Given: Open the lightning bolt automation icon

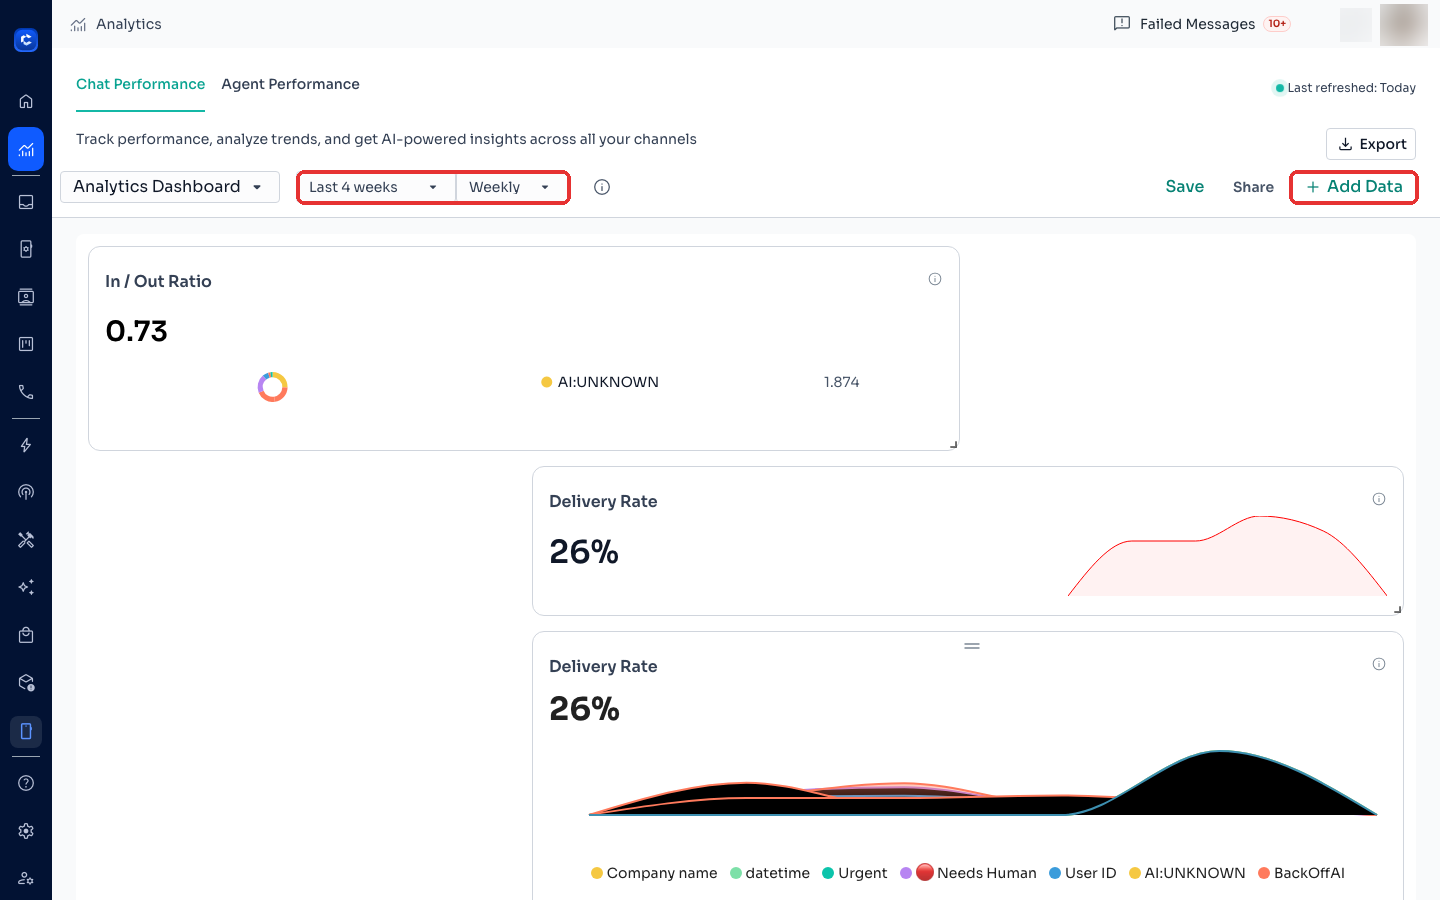Looking at the screenshot, I should (x=26, y=445).
